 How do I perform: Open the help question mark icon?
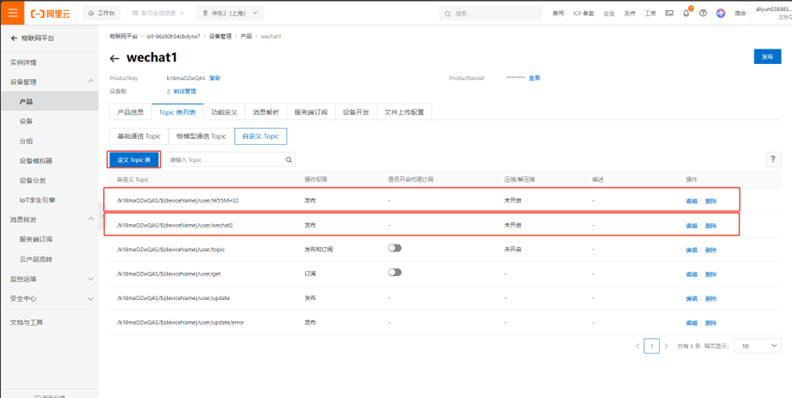[703, 13]
